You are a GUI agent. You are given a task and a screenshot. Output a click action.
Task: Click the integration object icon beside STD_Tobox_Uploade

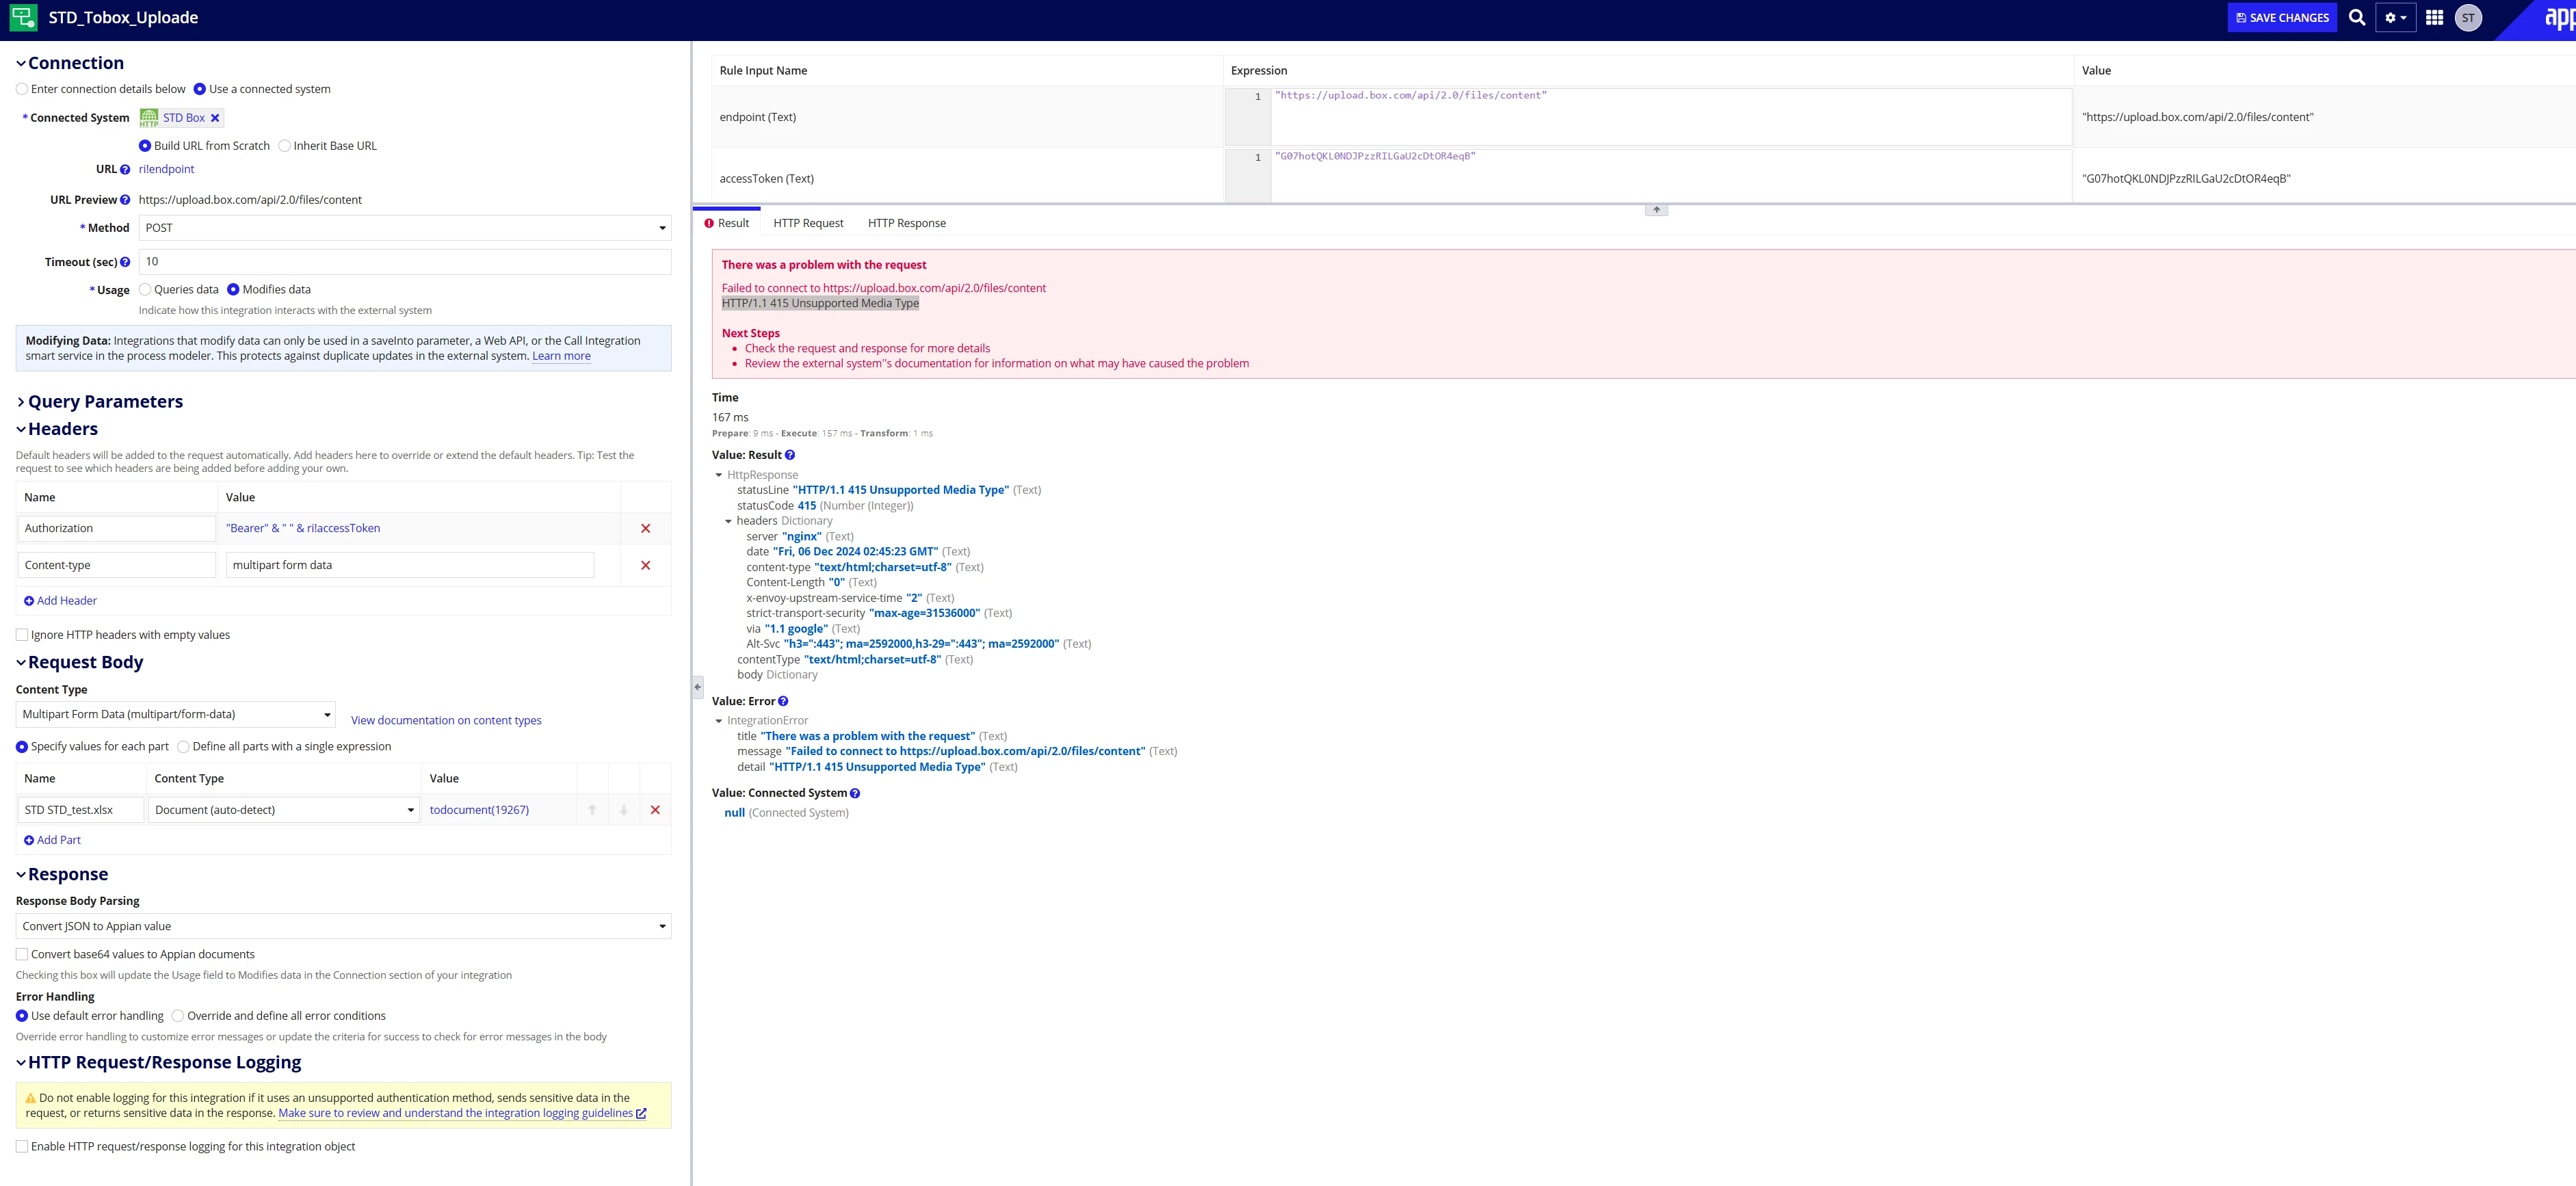click(23, 17)
